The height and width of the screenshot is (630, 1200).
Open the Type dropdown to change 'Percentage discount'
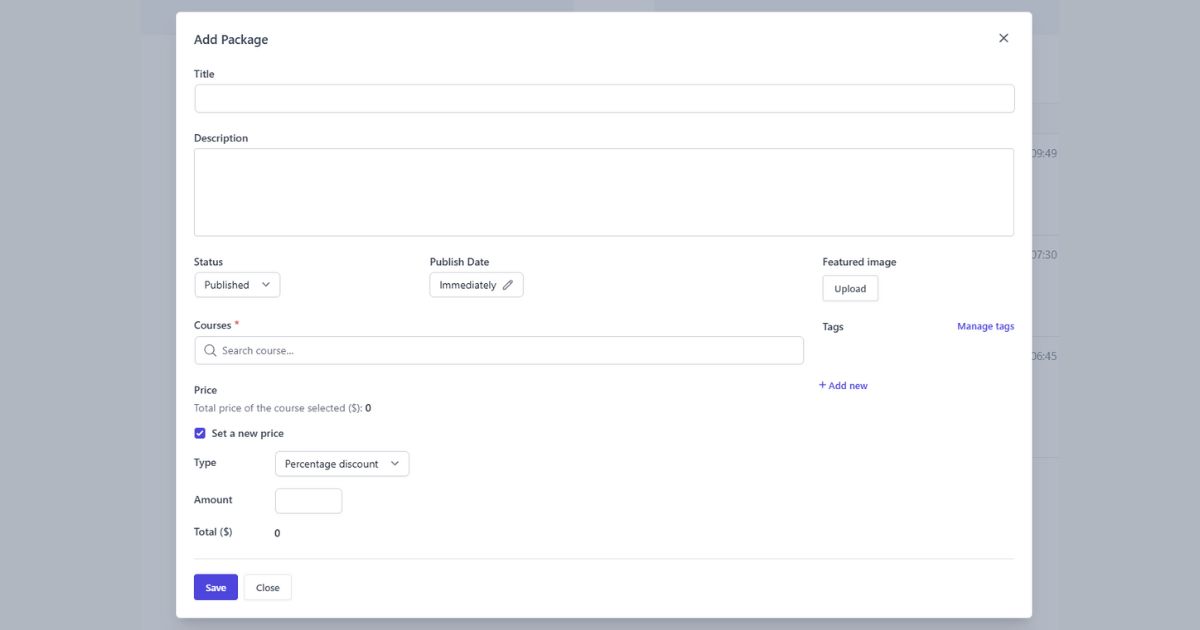click(342, 463)
